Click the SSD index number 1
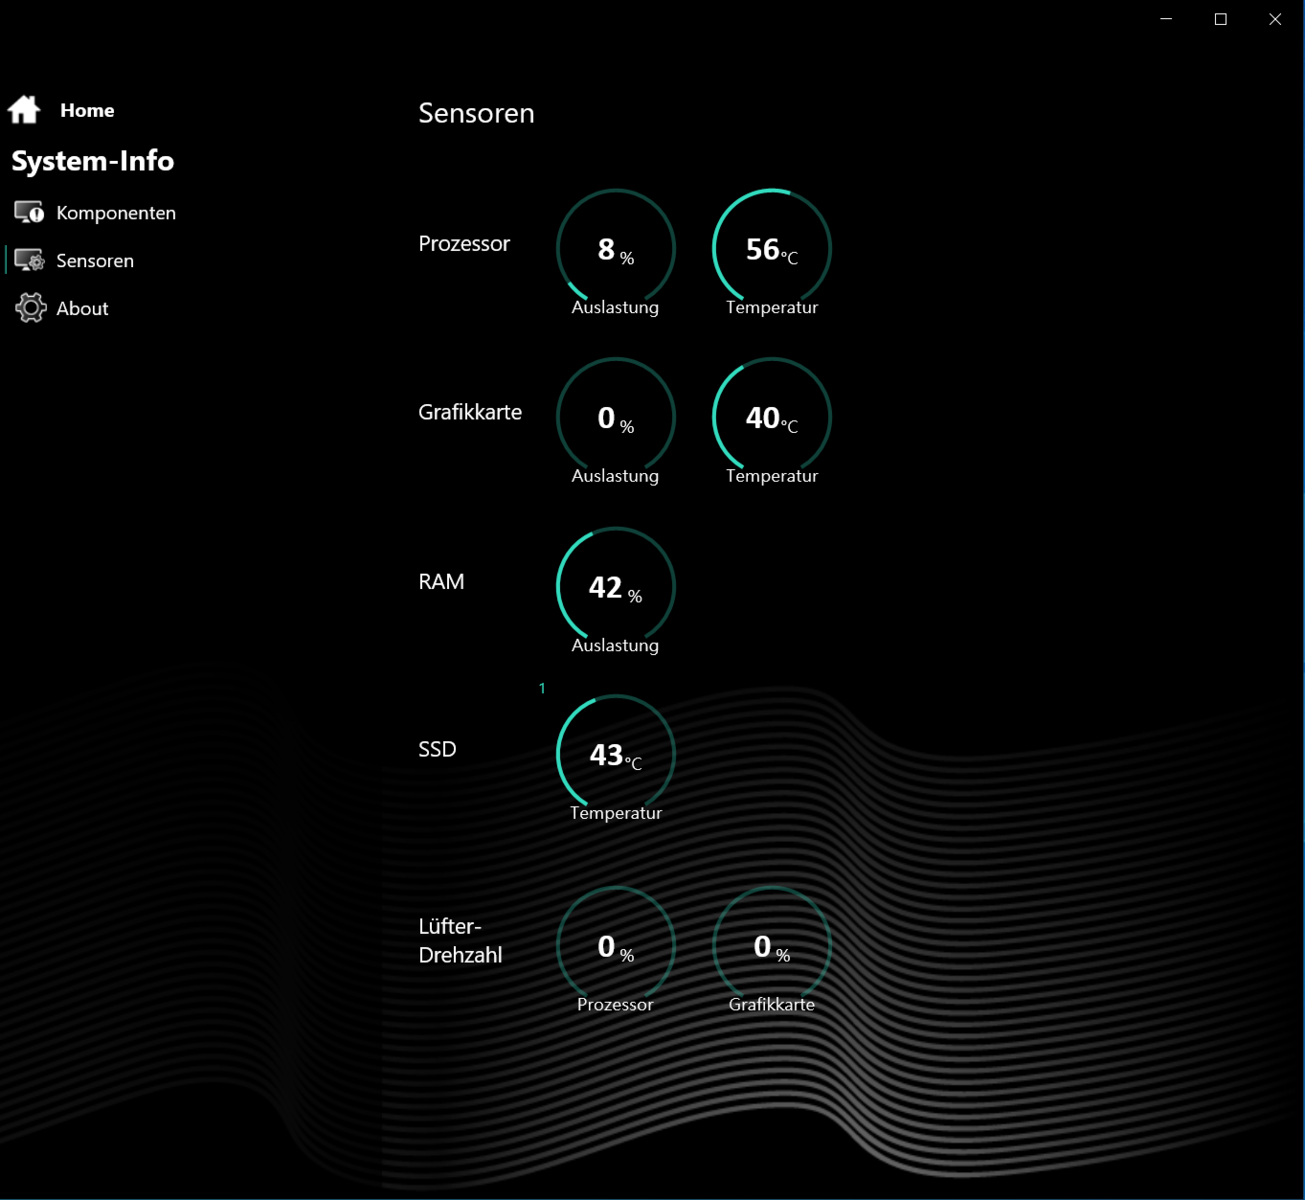Screen dimensions: 1305x1200 [x=542, y=688]
